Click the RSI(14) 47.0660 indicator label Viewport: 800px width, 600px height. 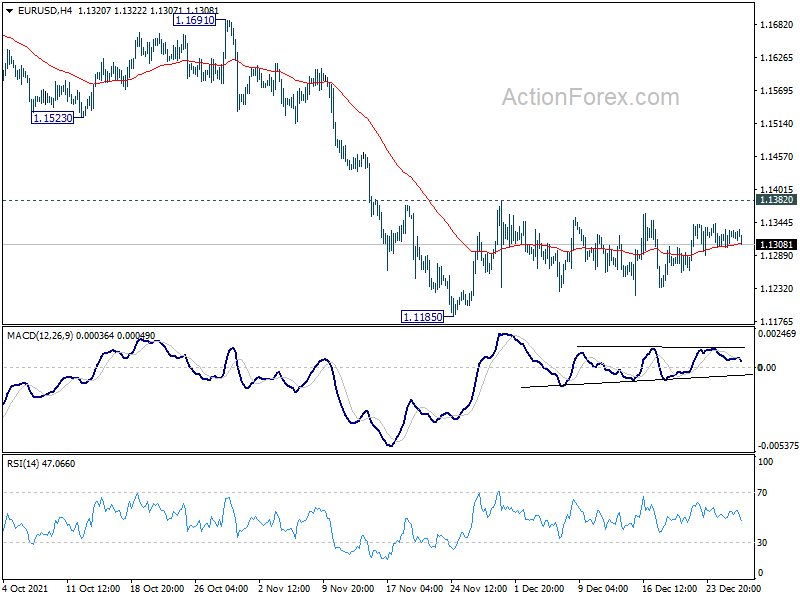tap(41, 464)
